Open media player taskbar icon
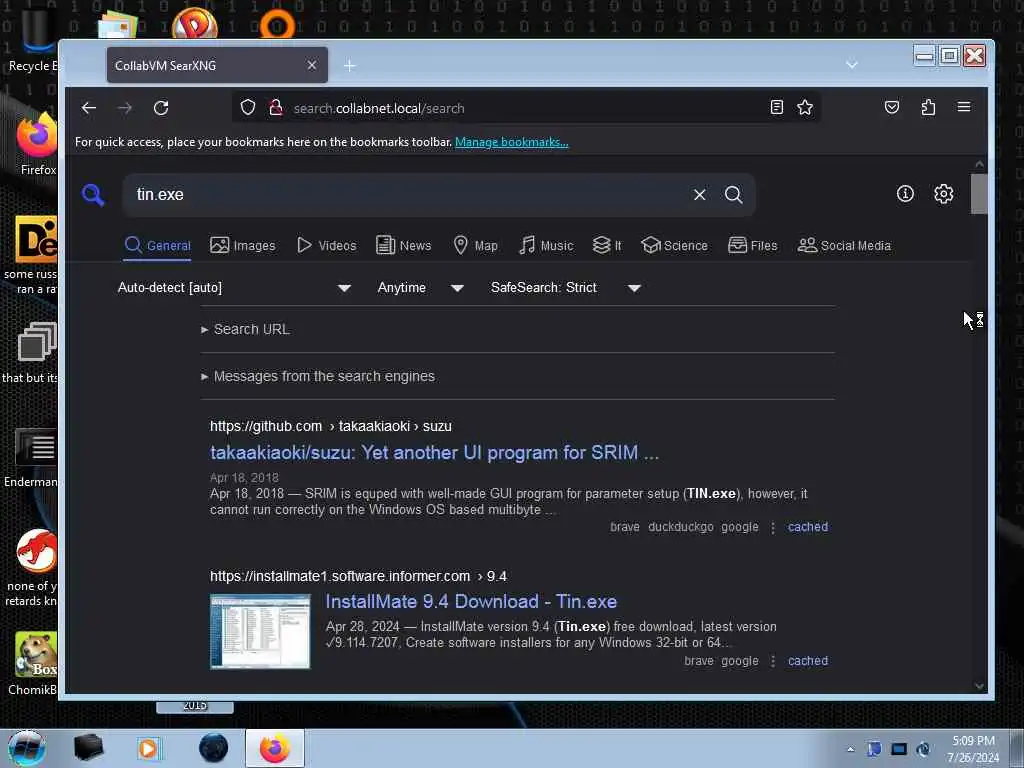1024x768 pixels. click(x=148, y=748)
